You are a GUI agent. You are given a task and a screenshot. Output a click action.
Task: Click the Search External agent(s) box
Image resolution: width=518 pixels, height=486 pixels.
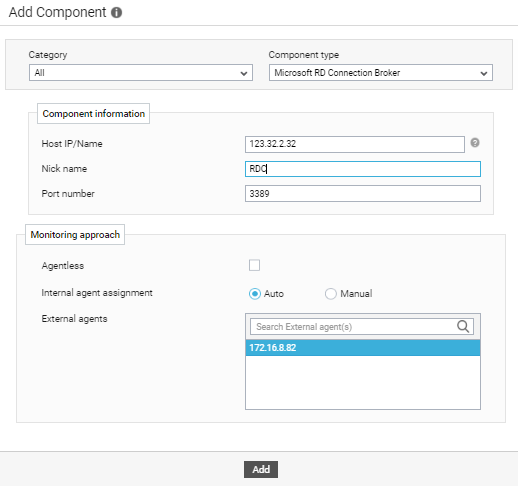click(362, 327)
